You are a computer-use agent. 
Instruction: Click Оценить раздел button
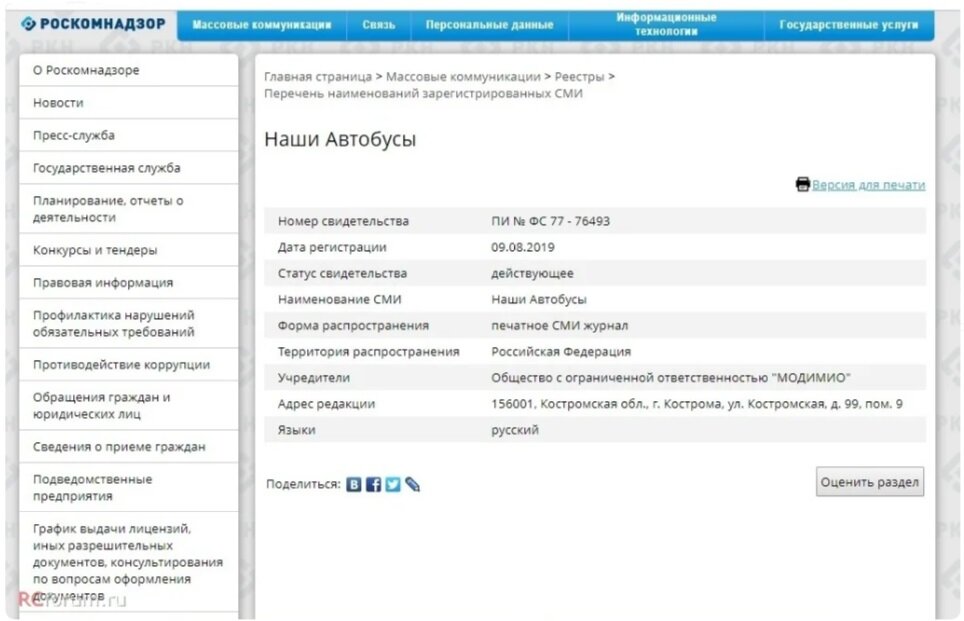point(870,482)
